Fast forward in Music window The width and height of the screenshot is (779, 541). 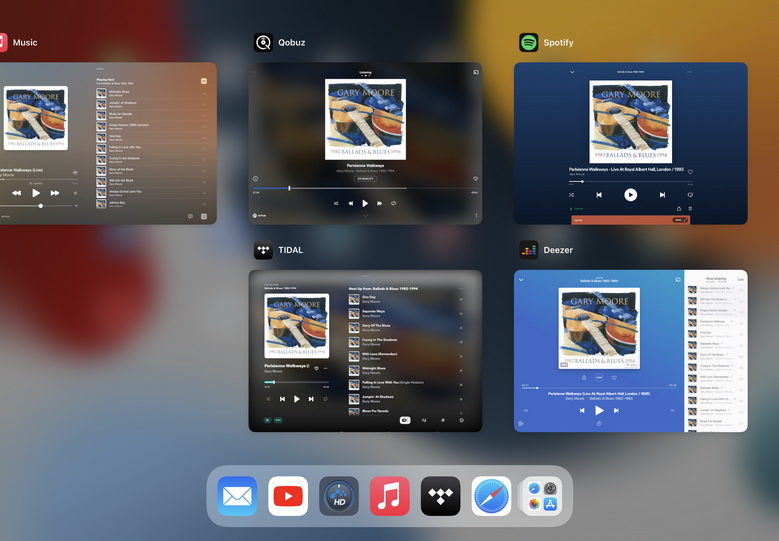[x=55, y=193]
